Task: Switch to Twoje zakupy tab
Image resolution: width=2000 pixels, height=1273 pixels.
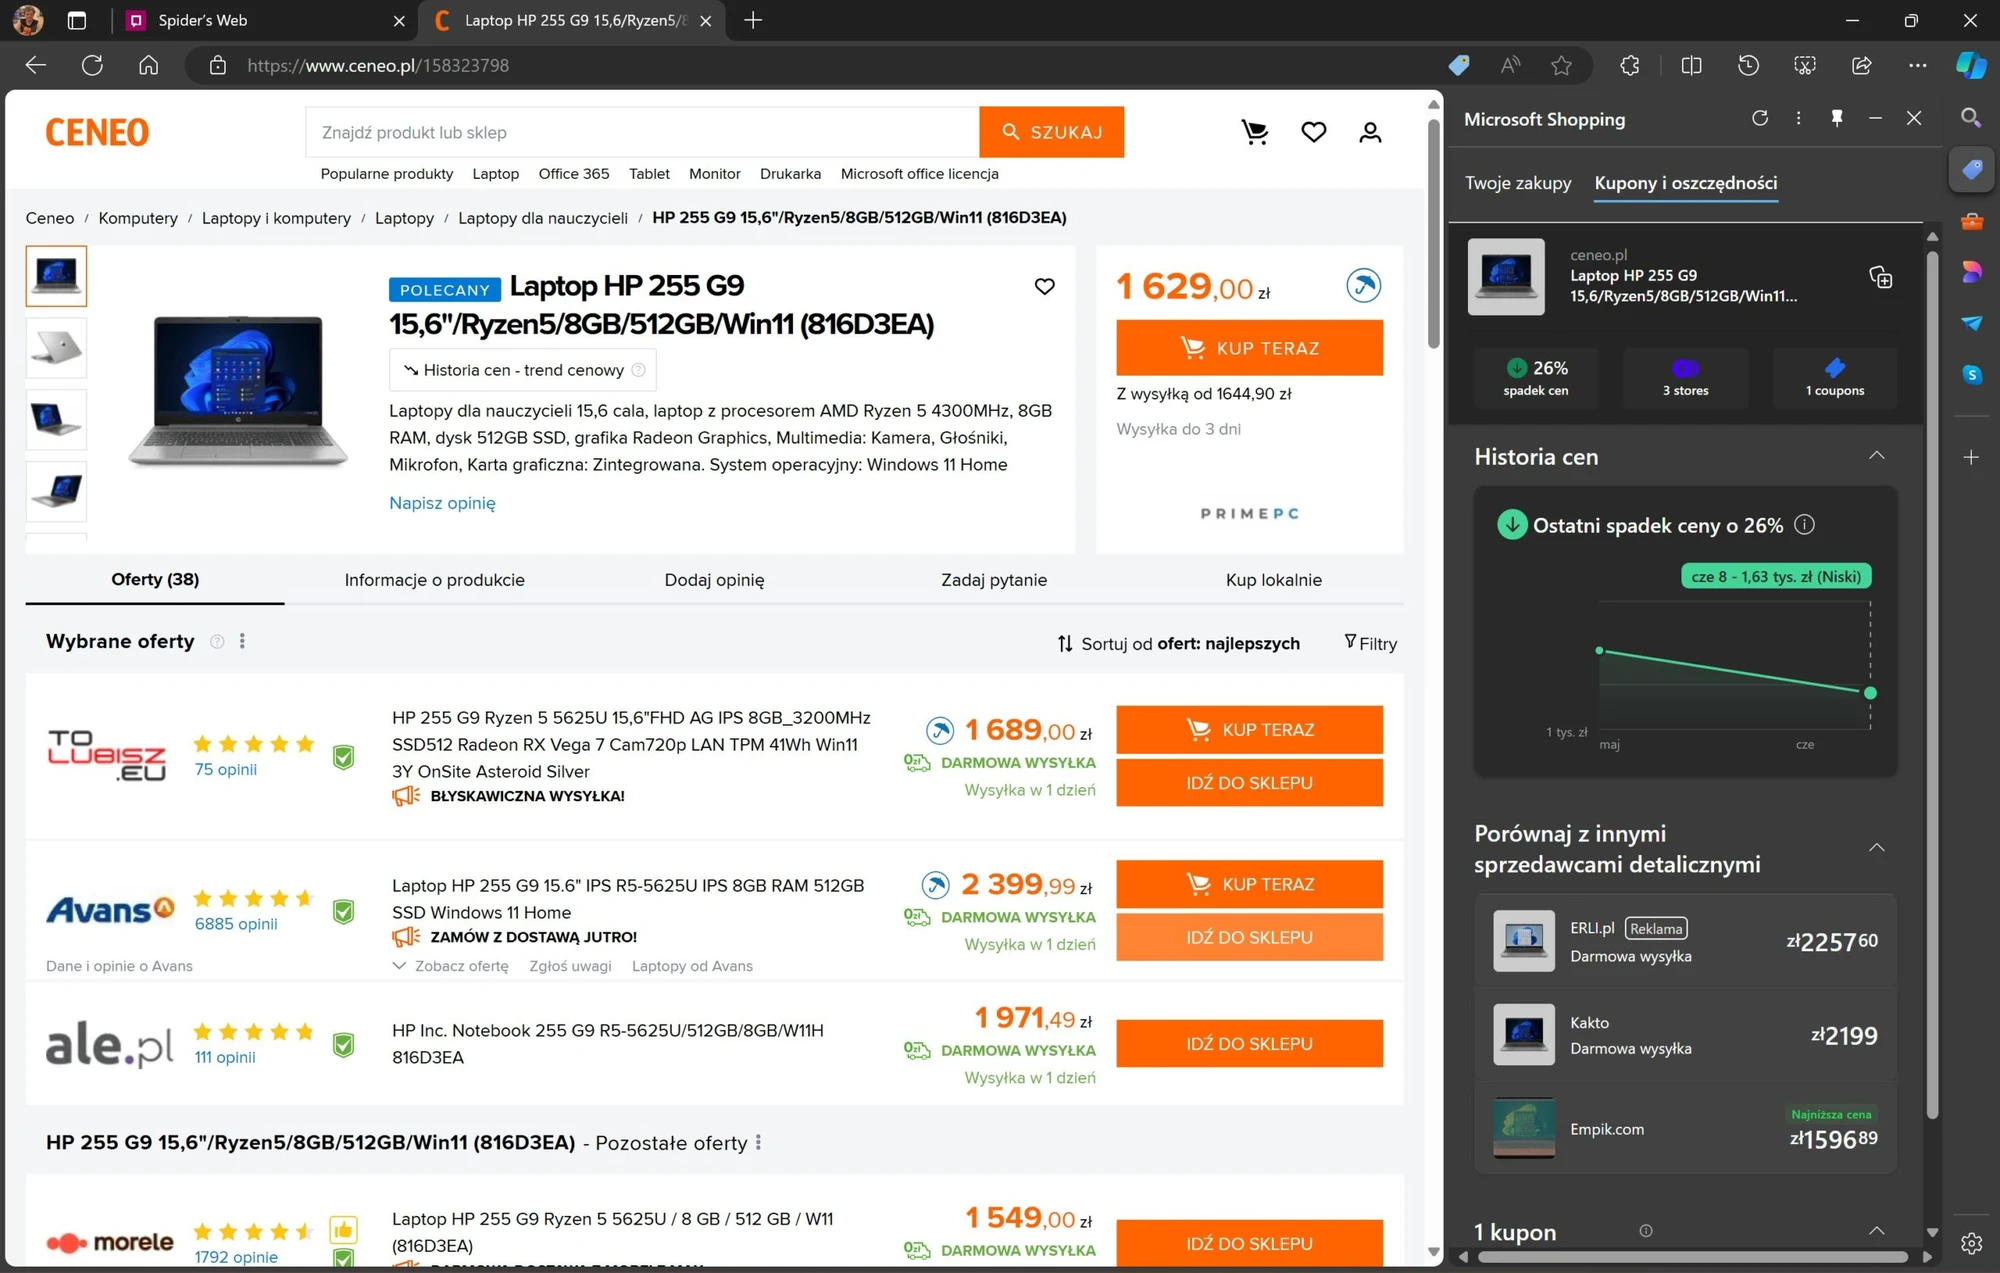Action: coord(1517,183)
